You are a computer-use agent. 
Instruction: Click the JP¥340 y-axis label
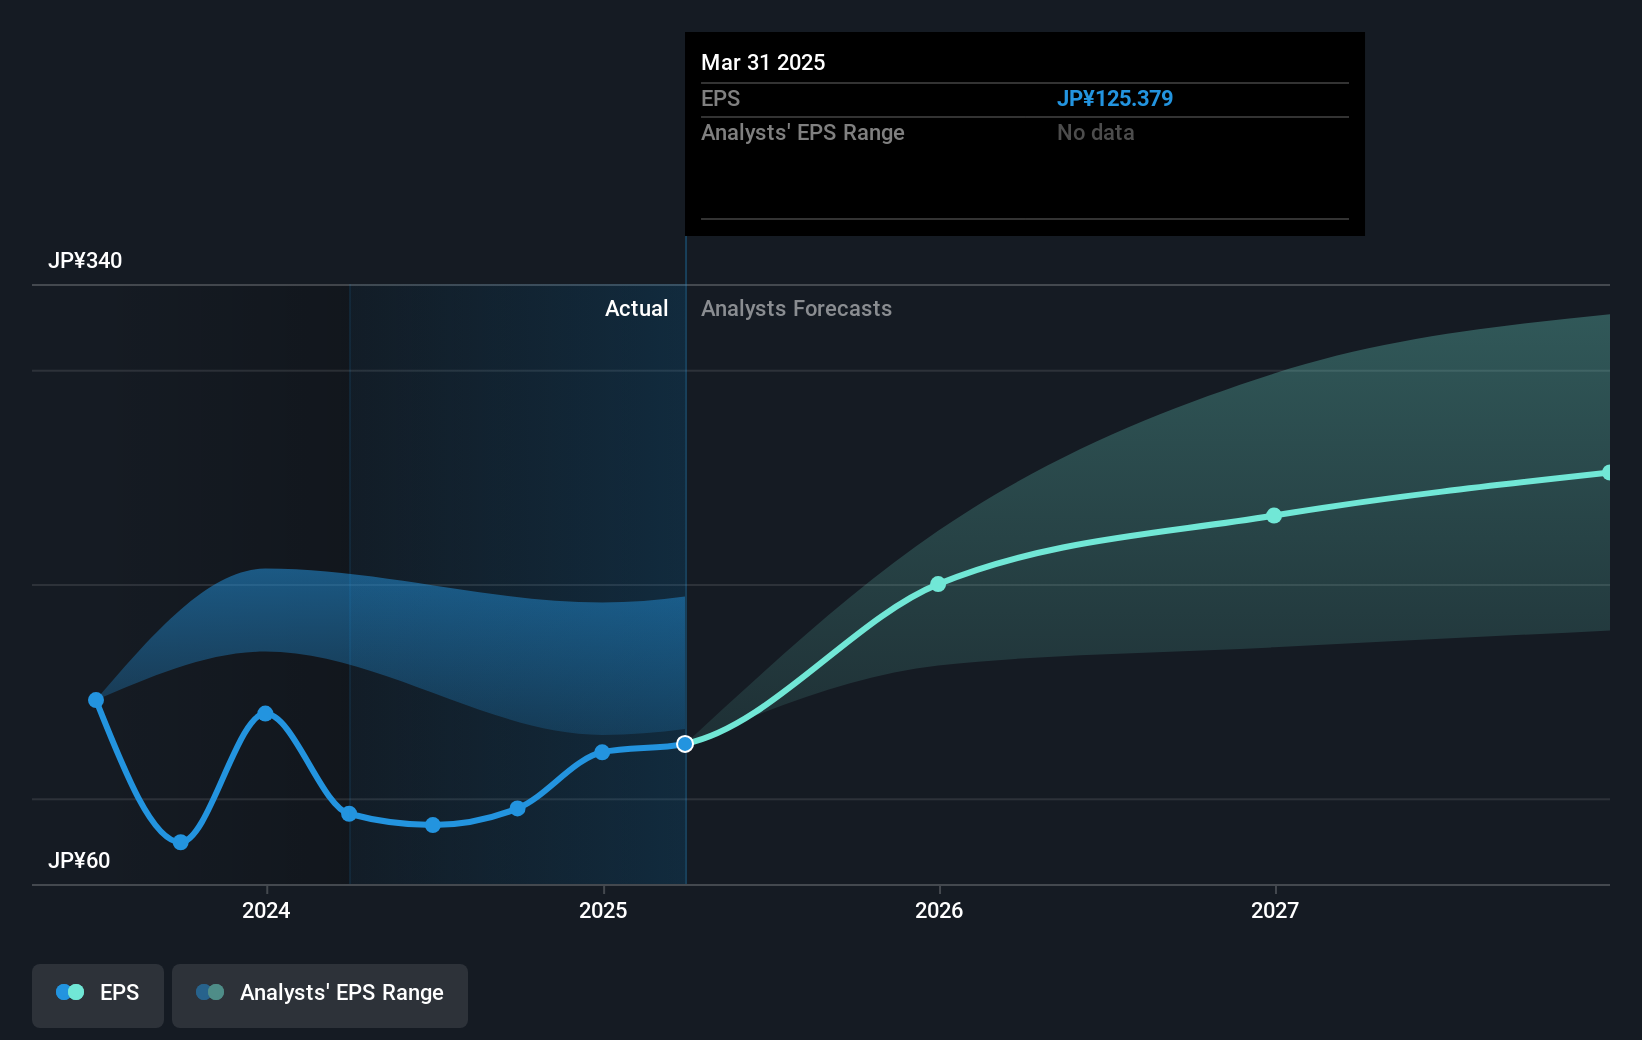click(85, 260)
